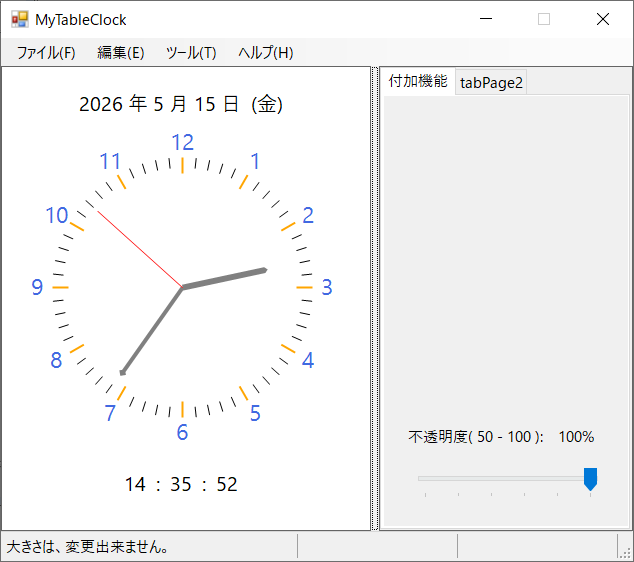Click the clock numeral 7
Screen dimensions: 634x562
110,413
